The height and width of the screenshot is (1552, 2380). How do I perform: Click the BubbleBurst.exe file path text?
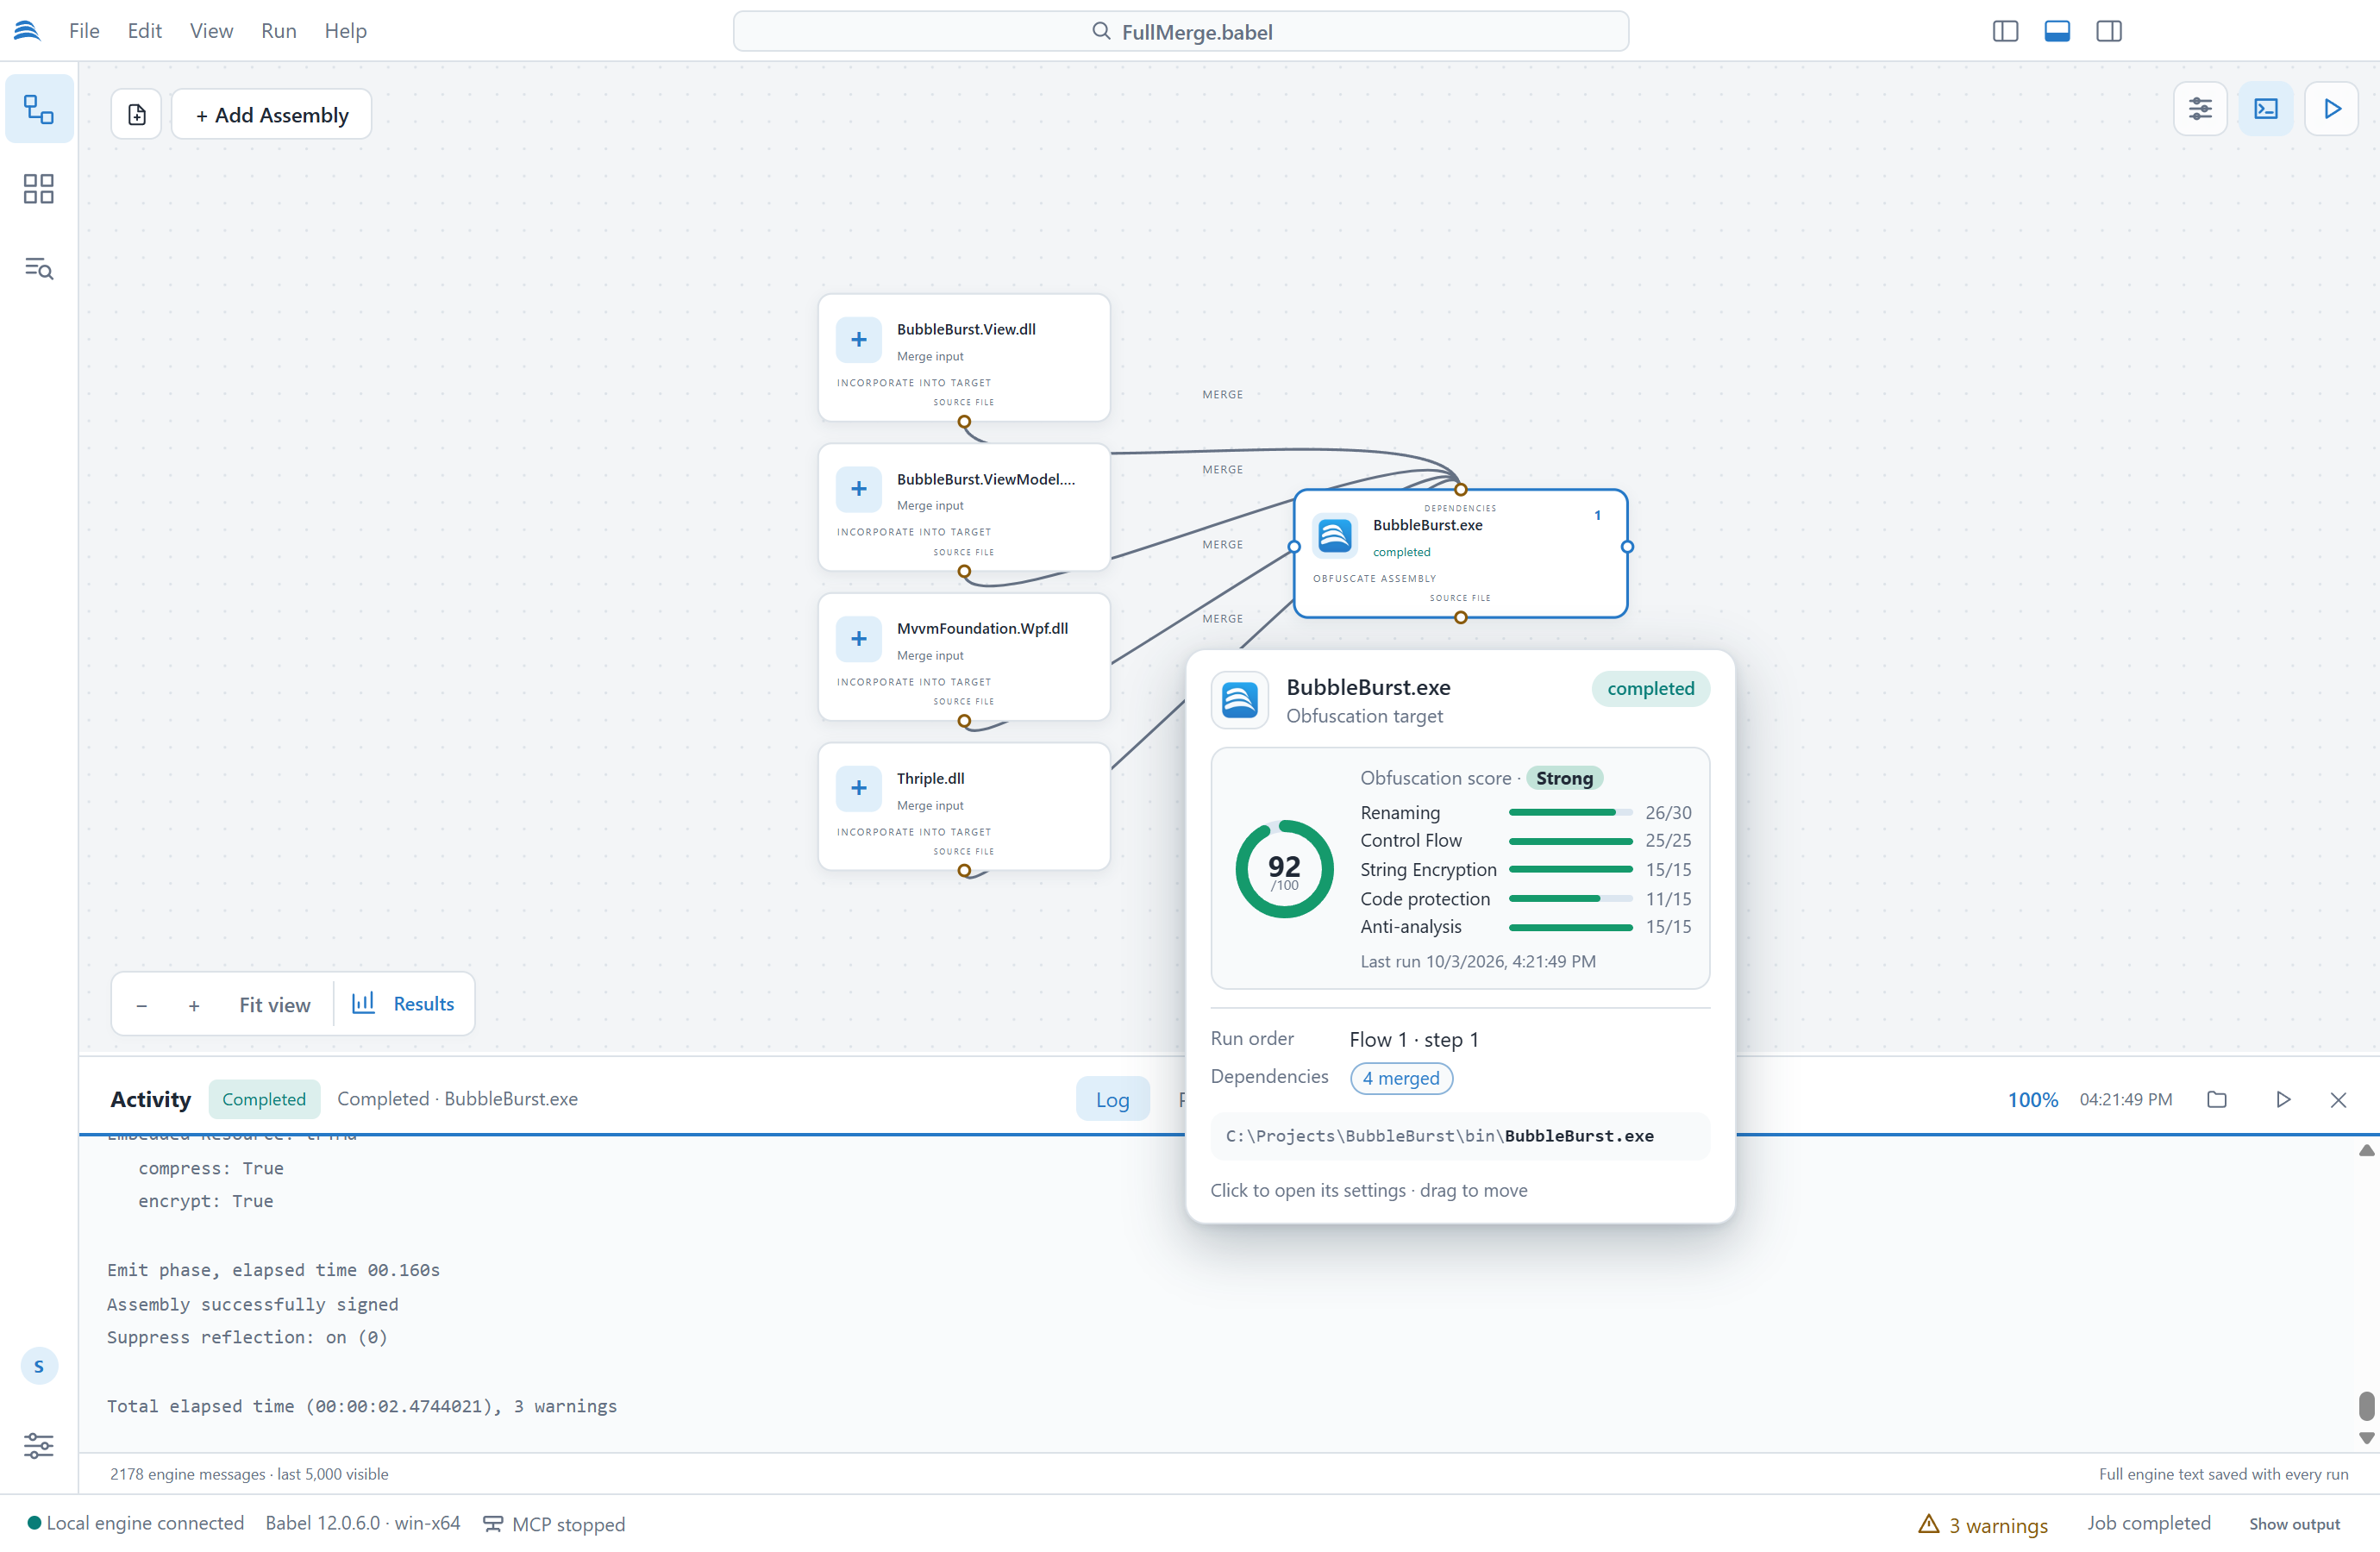(1439, 1136)
